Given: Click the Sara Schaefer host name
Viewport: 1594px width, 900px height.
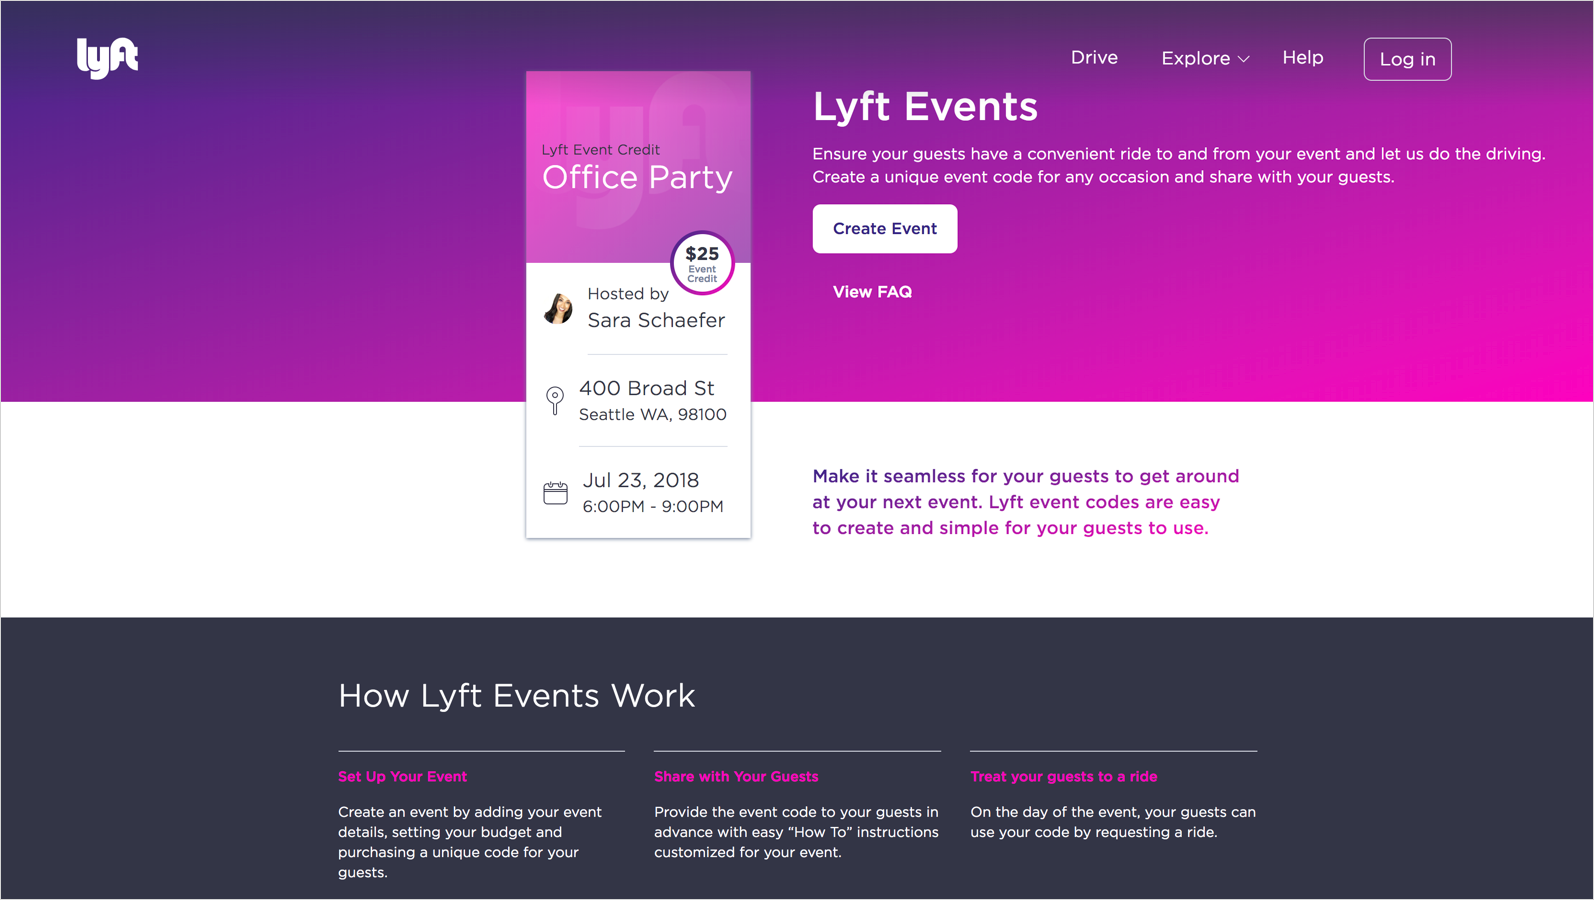Looking at the screenshot, I should pos(656,320).
